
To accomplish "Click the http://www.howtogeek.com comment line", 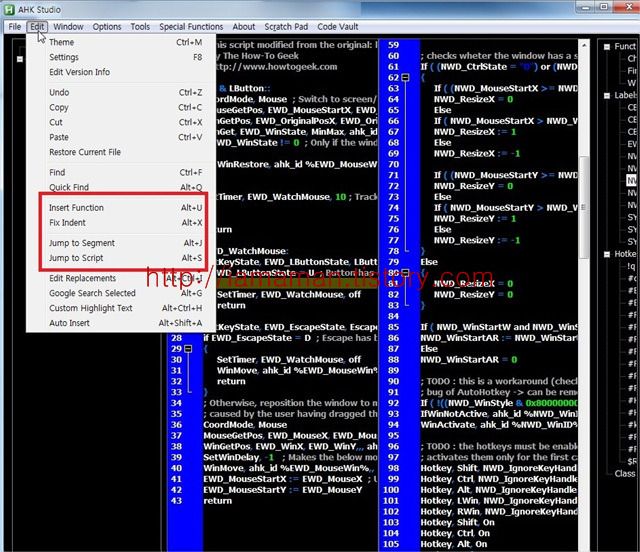I will click(x=276, y=67).
